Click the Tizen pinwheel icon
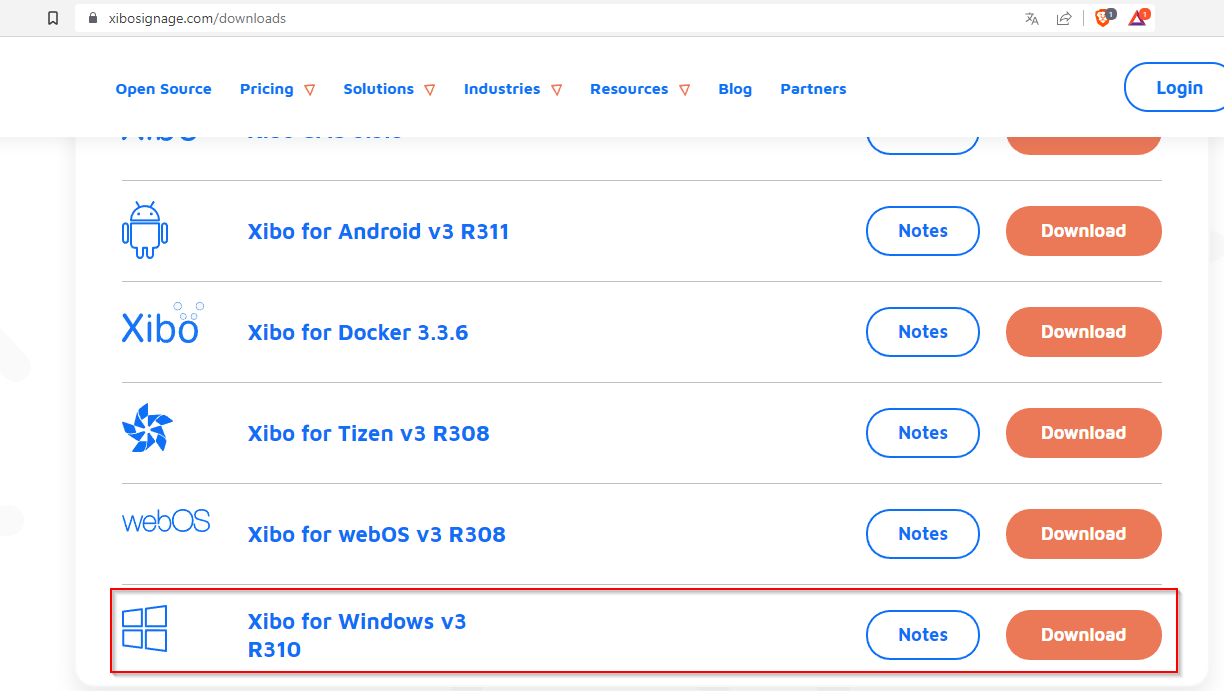 pyautogui.click(x=147, y=428)
